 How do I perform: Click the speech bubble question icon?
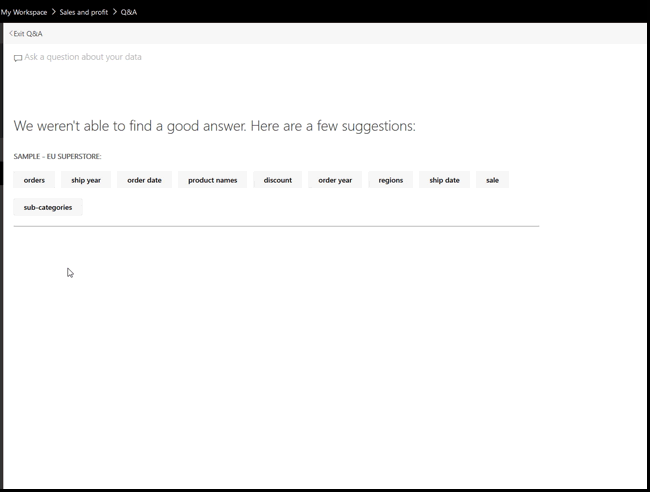[x=18, y=58]
